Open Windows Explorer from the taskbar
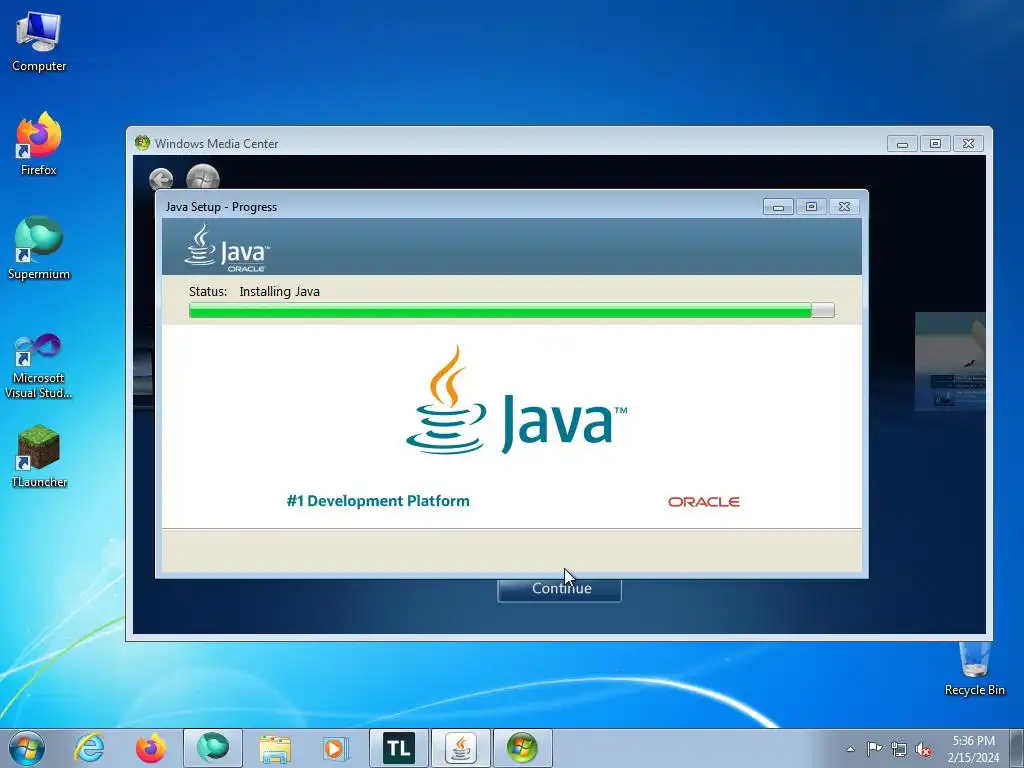Screen dimensions: 1024x768 point(275,748)
